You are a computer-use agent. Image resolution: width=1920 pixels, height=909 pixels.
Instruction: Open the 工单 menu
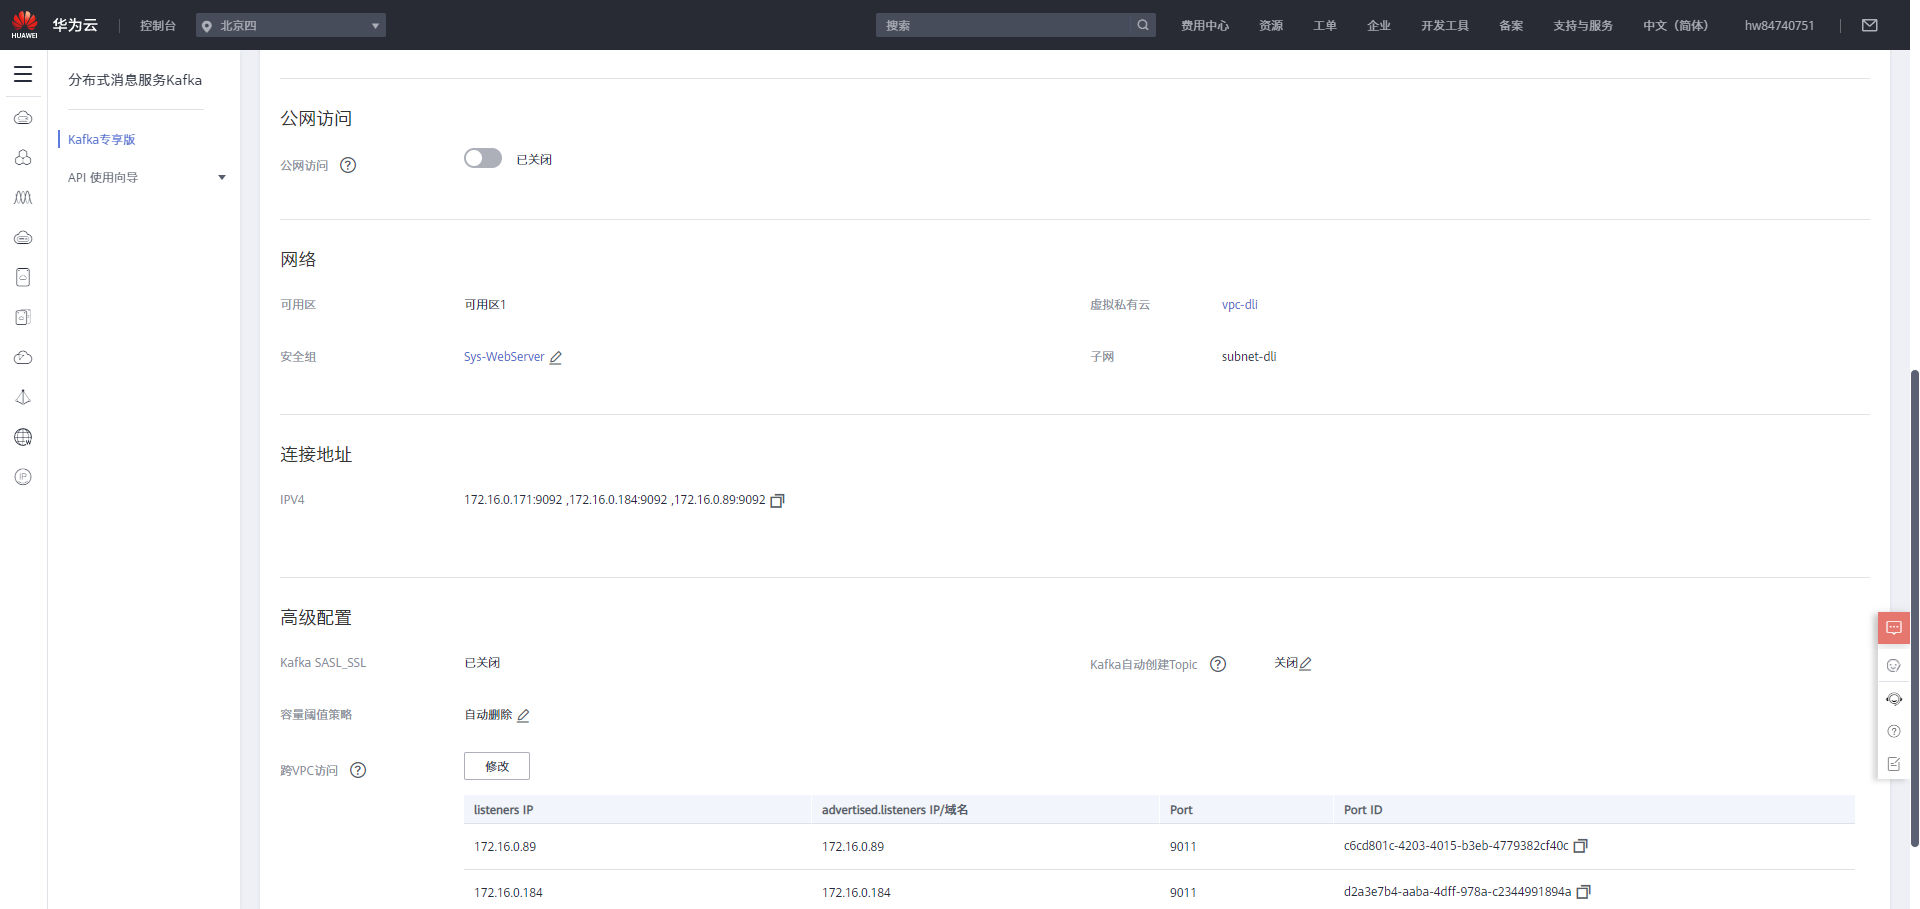[1325, 25]
